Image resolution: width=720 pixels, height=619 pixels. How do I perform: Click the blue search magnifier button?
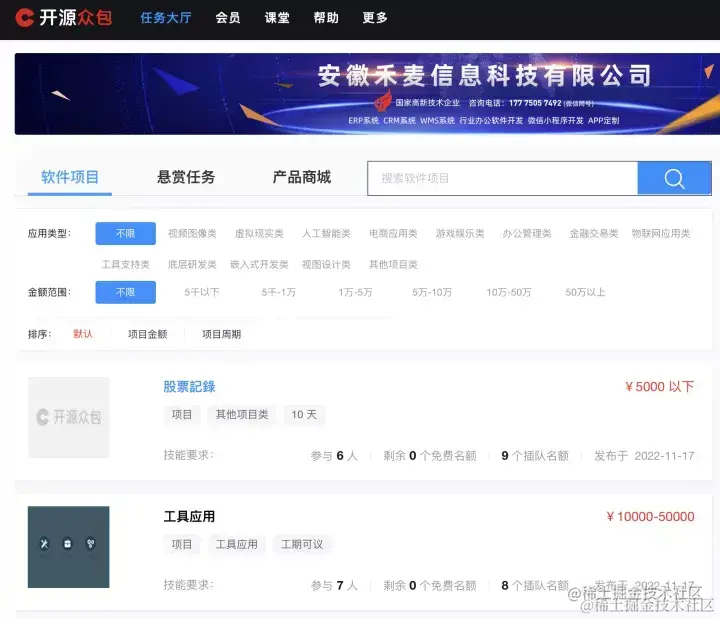[674, 178]
